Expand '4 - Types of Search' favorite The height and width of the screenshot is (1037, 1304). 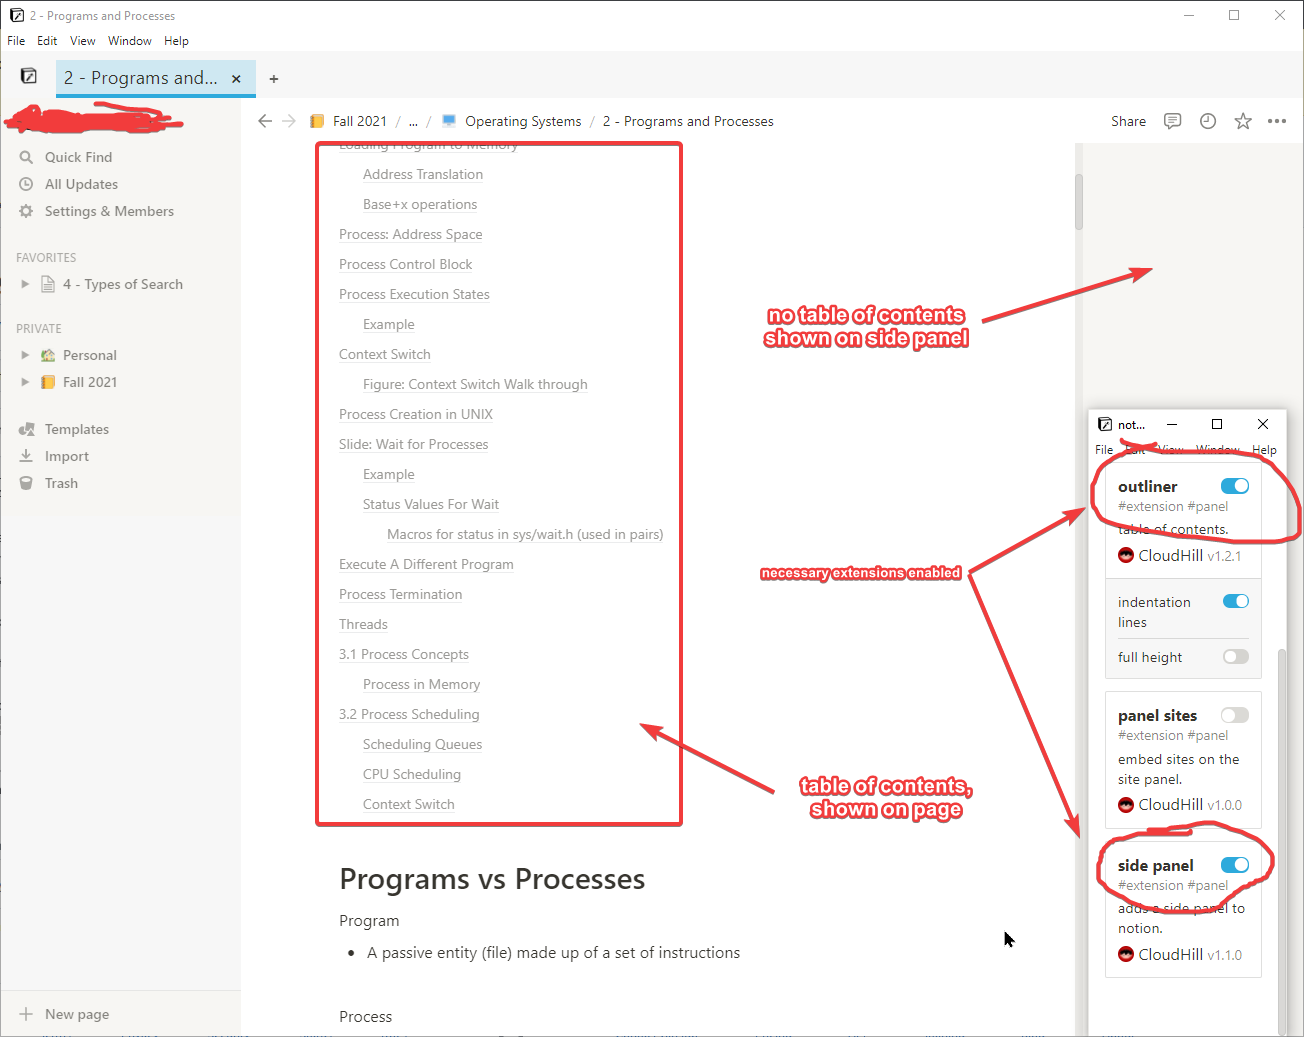click(x=24, y=284)
